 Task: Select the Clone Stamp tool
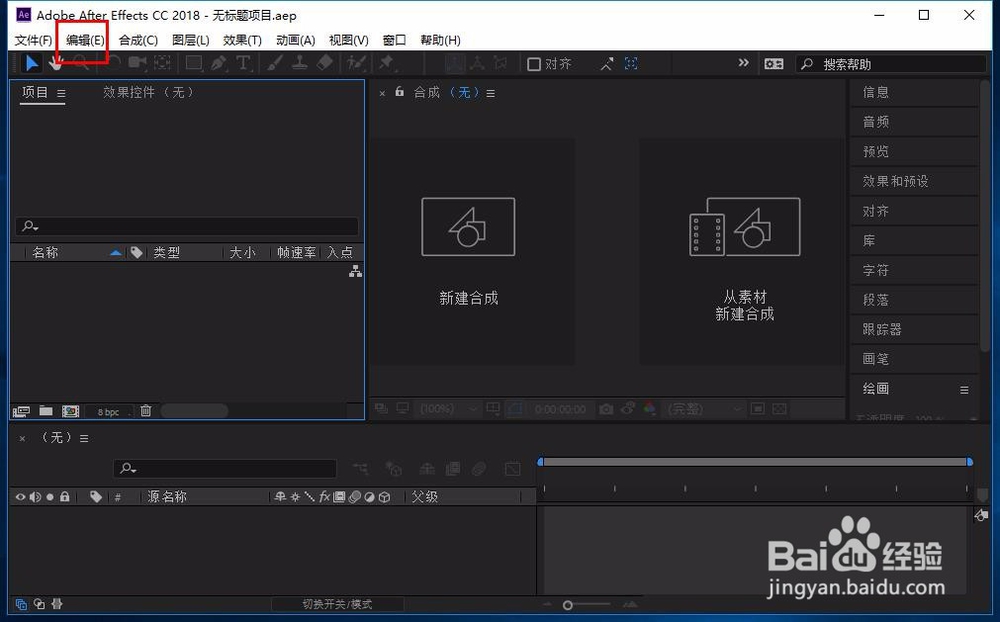coord(299,63)
